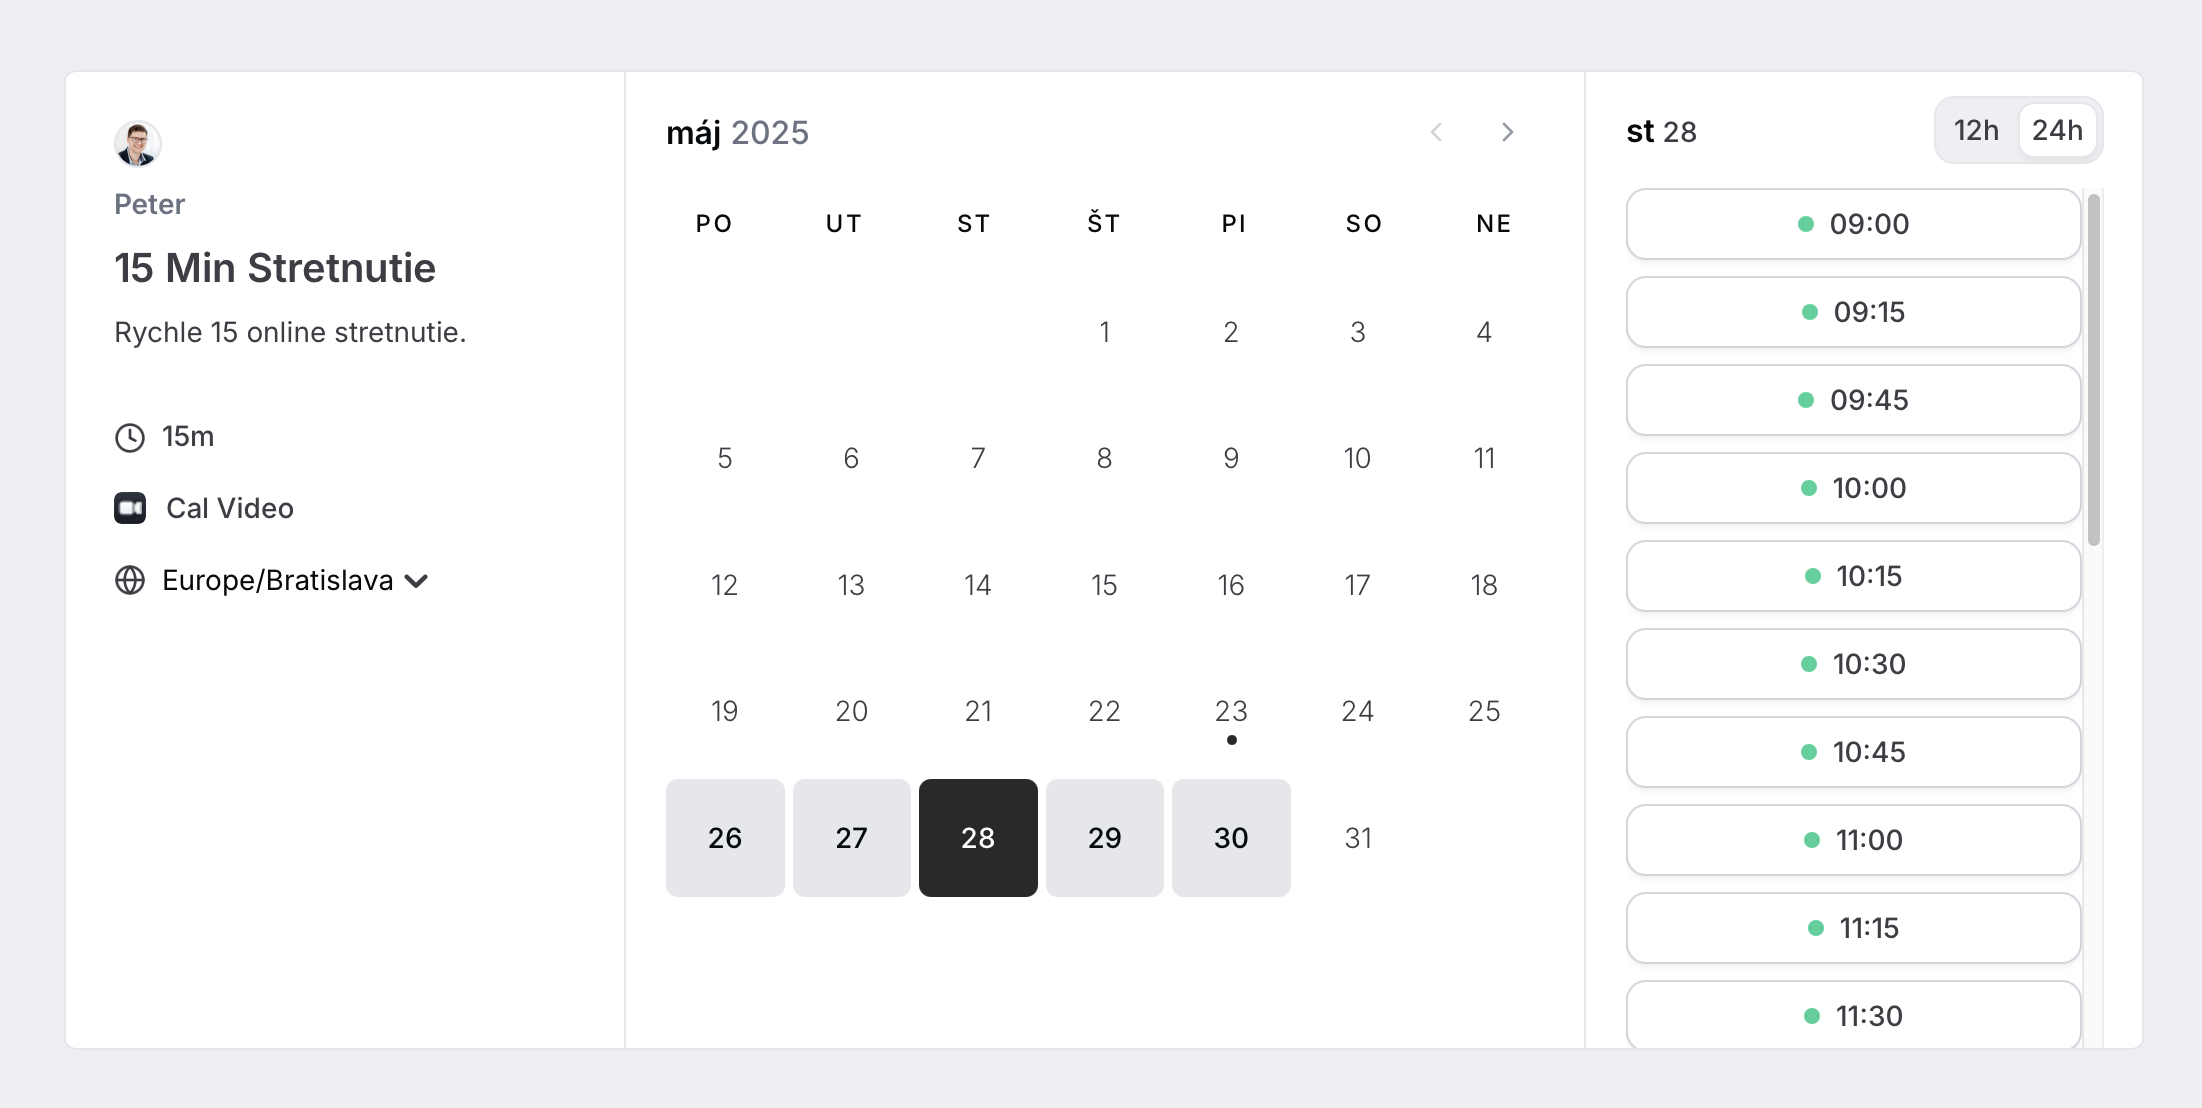Expand timezone list via chevron arrow
The image size is (2202, 1108).
click(x=417, y=581)
